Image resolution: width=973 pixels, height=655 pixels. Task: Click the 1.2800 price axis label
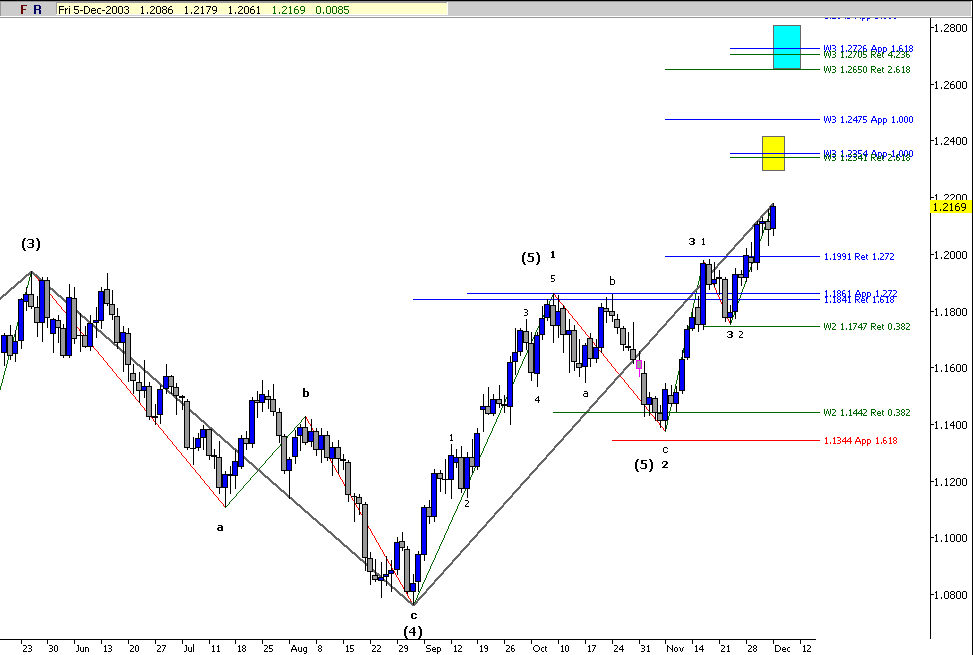click(x=951, y=28)
